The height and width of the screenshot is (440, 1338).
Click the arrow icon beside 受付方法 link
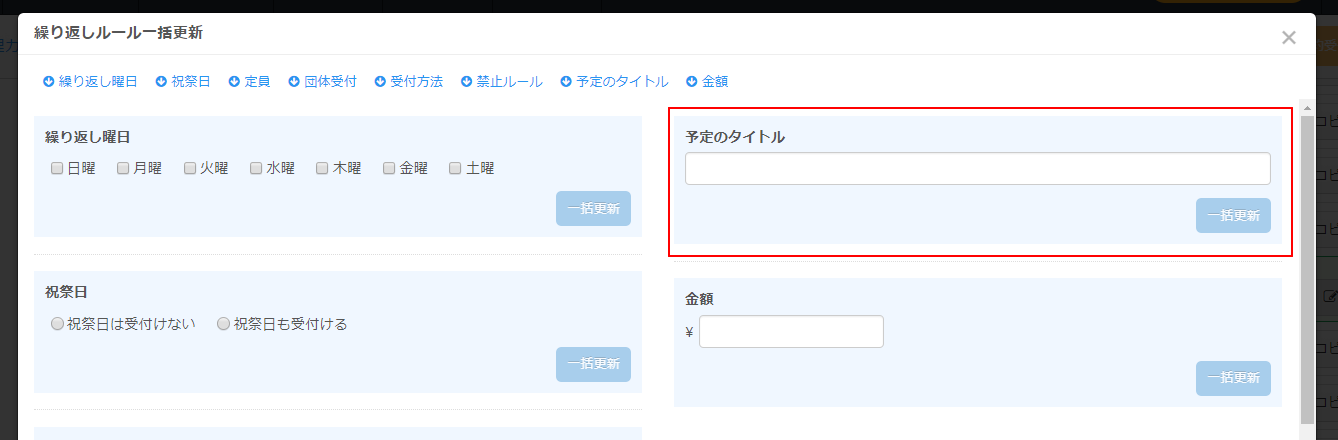380,82
